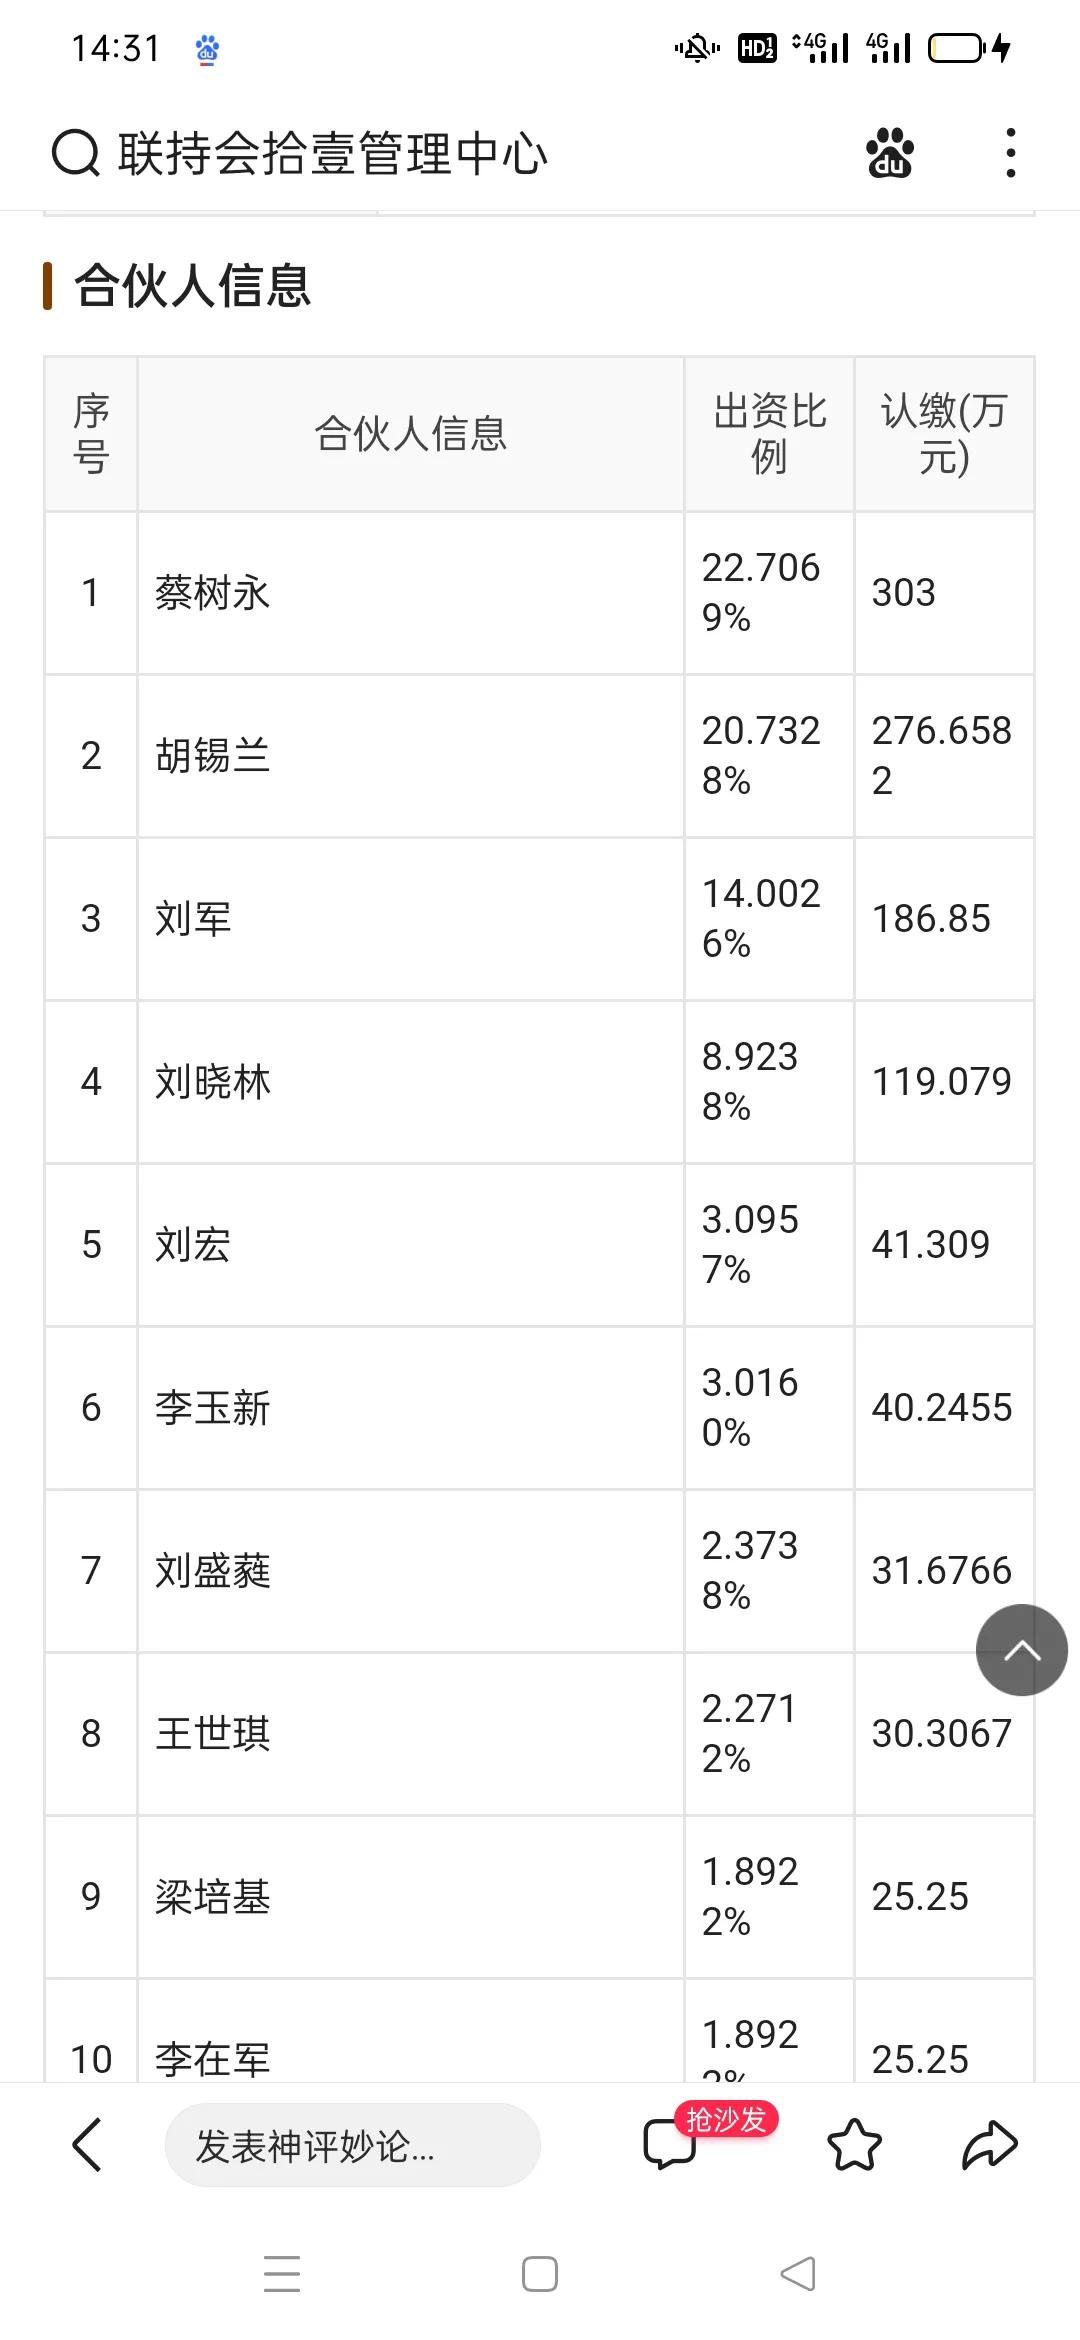Tap the share arrow icon
This screenshot has height=2340, width=1080.
[x=989, y=2144]
